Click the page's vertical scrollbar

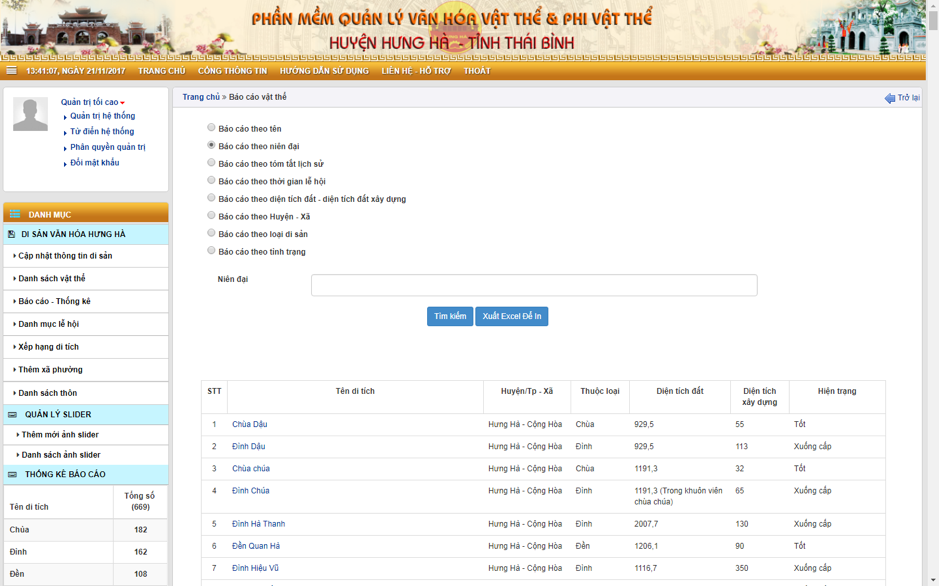(932, 300)
